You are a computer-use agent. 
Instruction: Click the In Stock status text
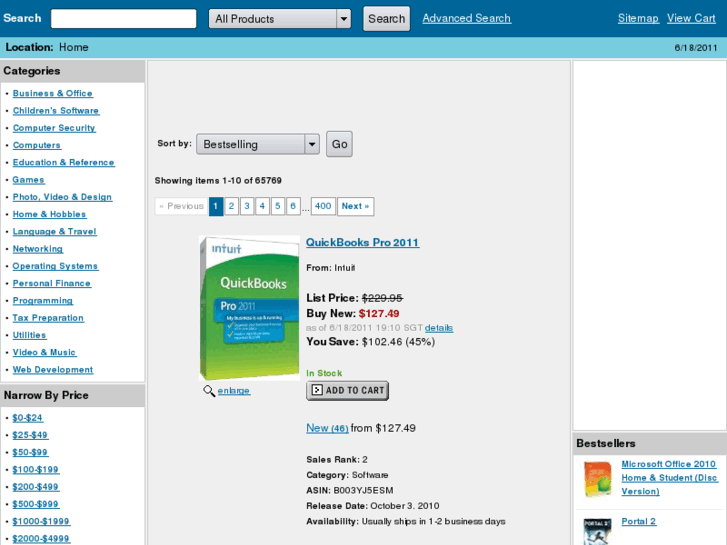[x=324, y=373]
